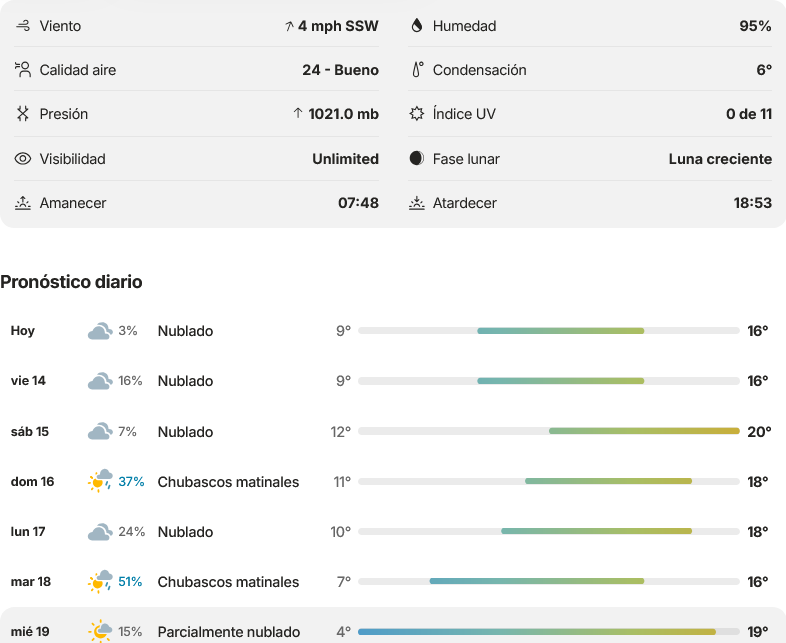The image size is (786, 643).
Task: Click the moon phase icon beside Fase lunar
Action: coord(417,158)
